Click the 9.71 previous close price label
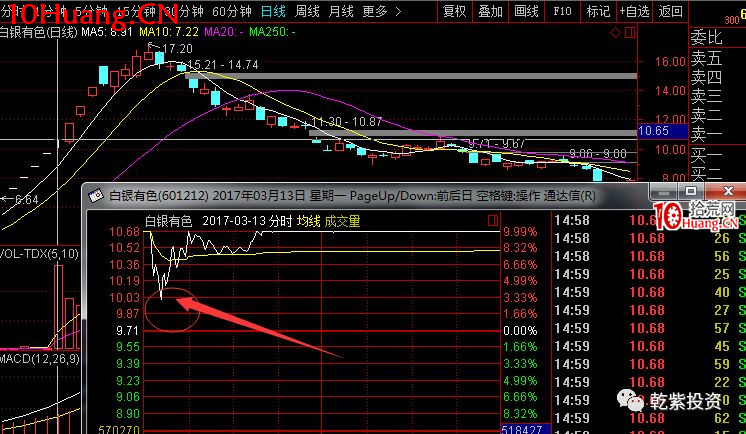Screen dimensions: 746x434 pos(128,330)
